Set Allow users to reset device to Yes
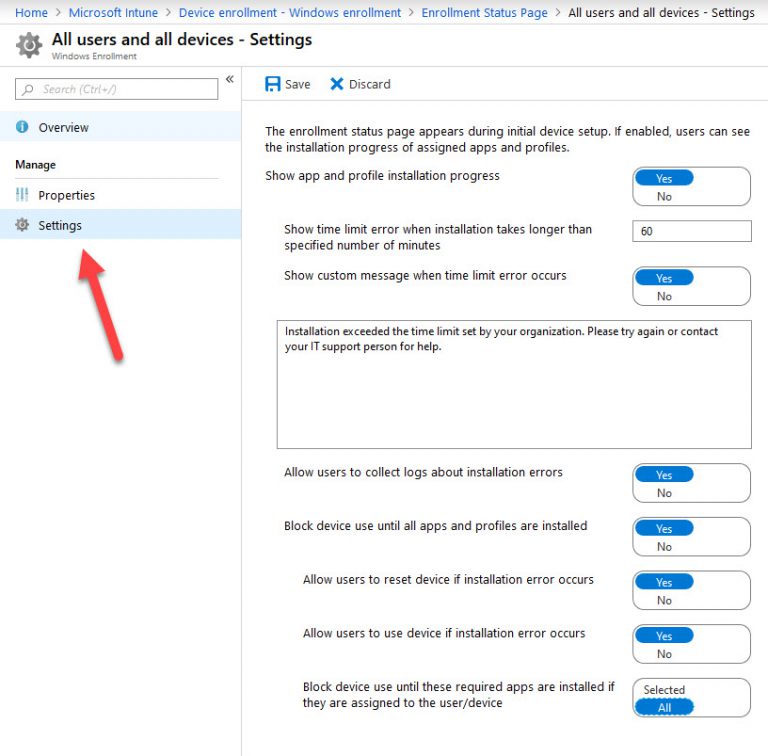Image resolution: width=768 pixels, height=756 pixels. click(664, 582)
